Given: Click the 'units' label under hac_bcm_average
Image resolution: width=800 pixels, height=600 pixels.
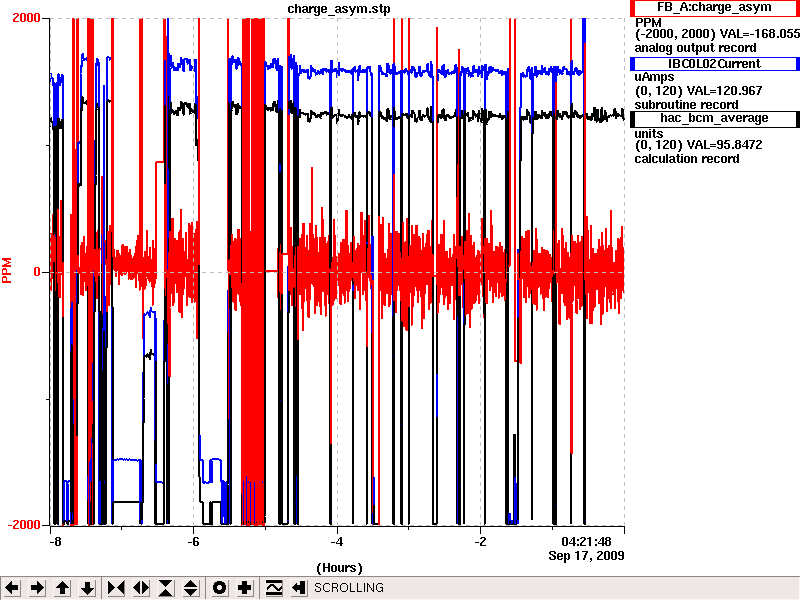Looking at the screenshot, I should pos(649,134).
